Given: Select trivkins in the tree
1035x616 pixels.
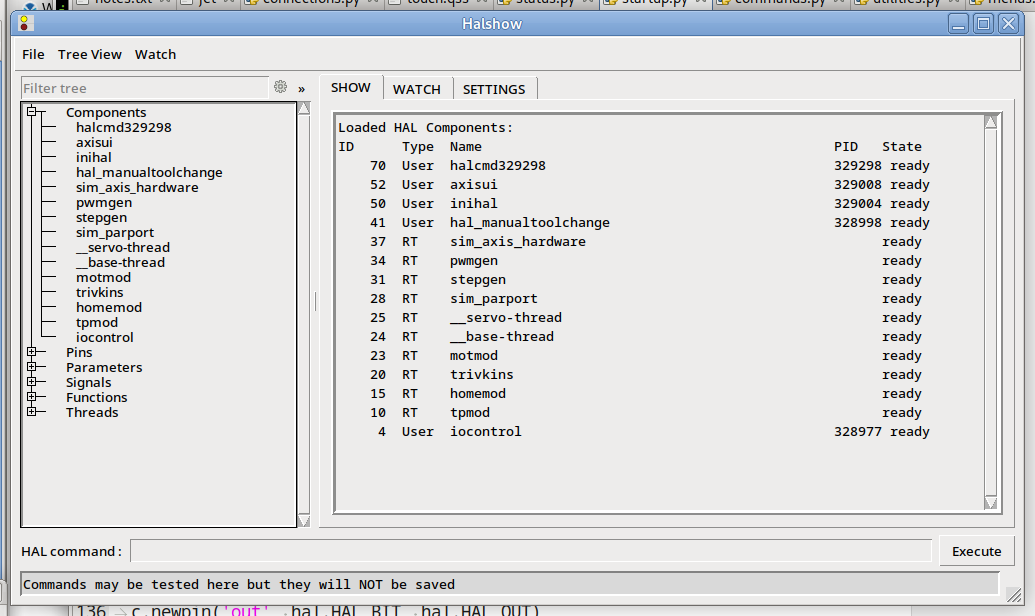Looking at the screenshot, I should tap(100, 292).
